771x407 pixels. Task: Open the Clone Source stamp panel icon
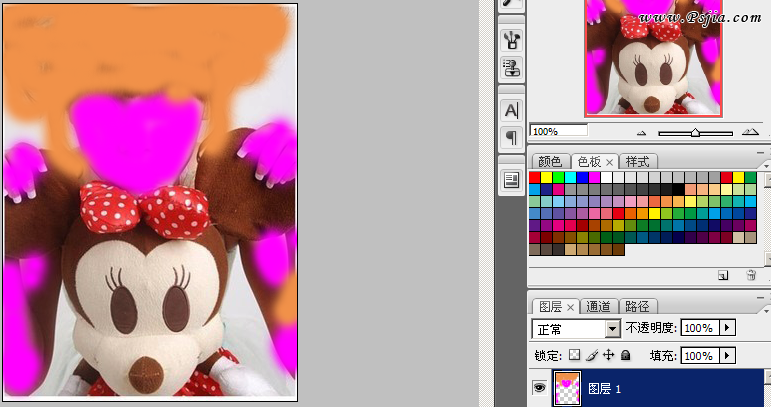click(511, 68)
